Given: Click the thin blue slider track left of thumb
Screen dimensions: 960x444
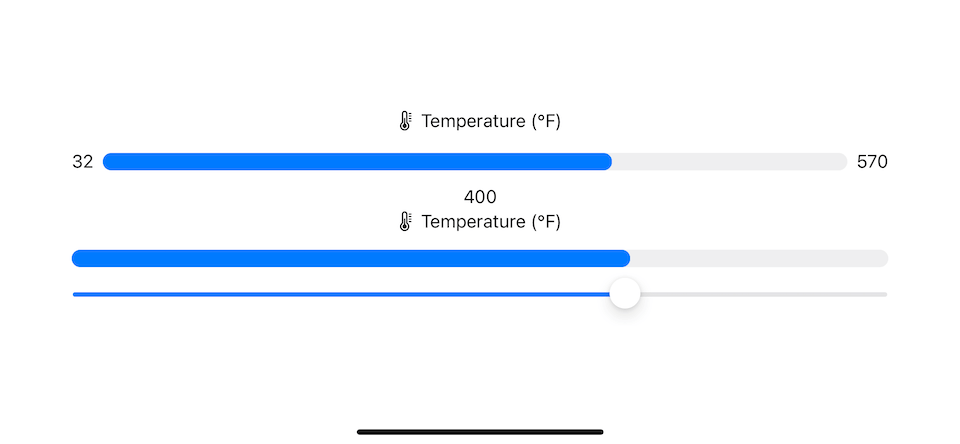Looking at the screenshot, I should coord(340,294).
